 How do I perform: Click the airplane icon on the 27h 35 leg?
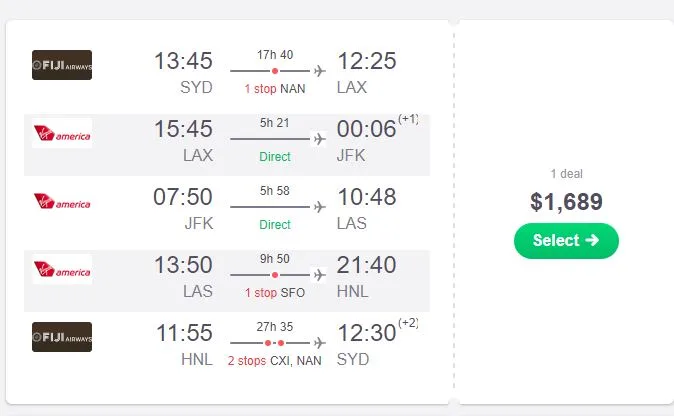click(x=320, y=343)
